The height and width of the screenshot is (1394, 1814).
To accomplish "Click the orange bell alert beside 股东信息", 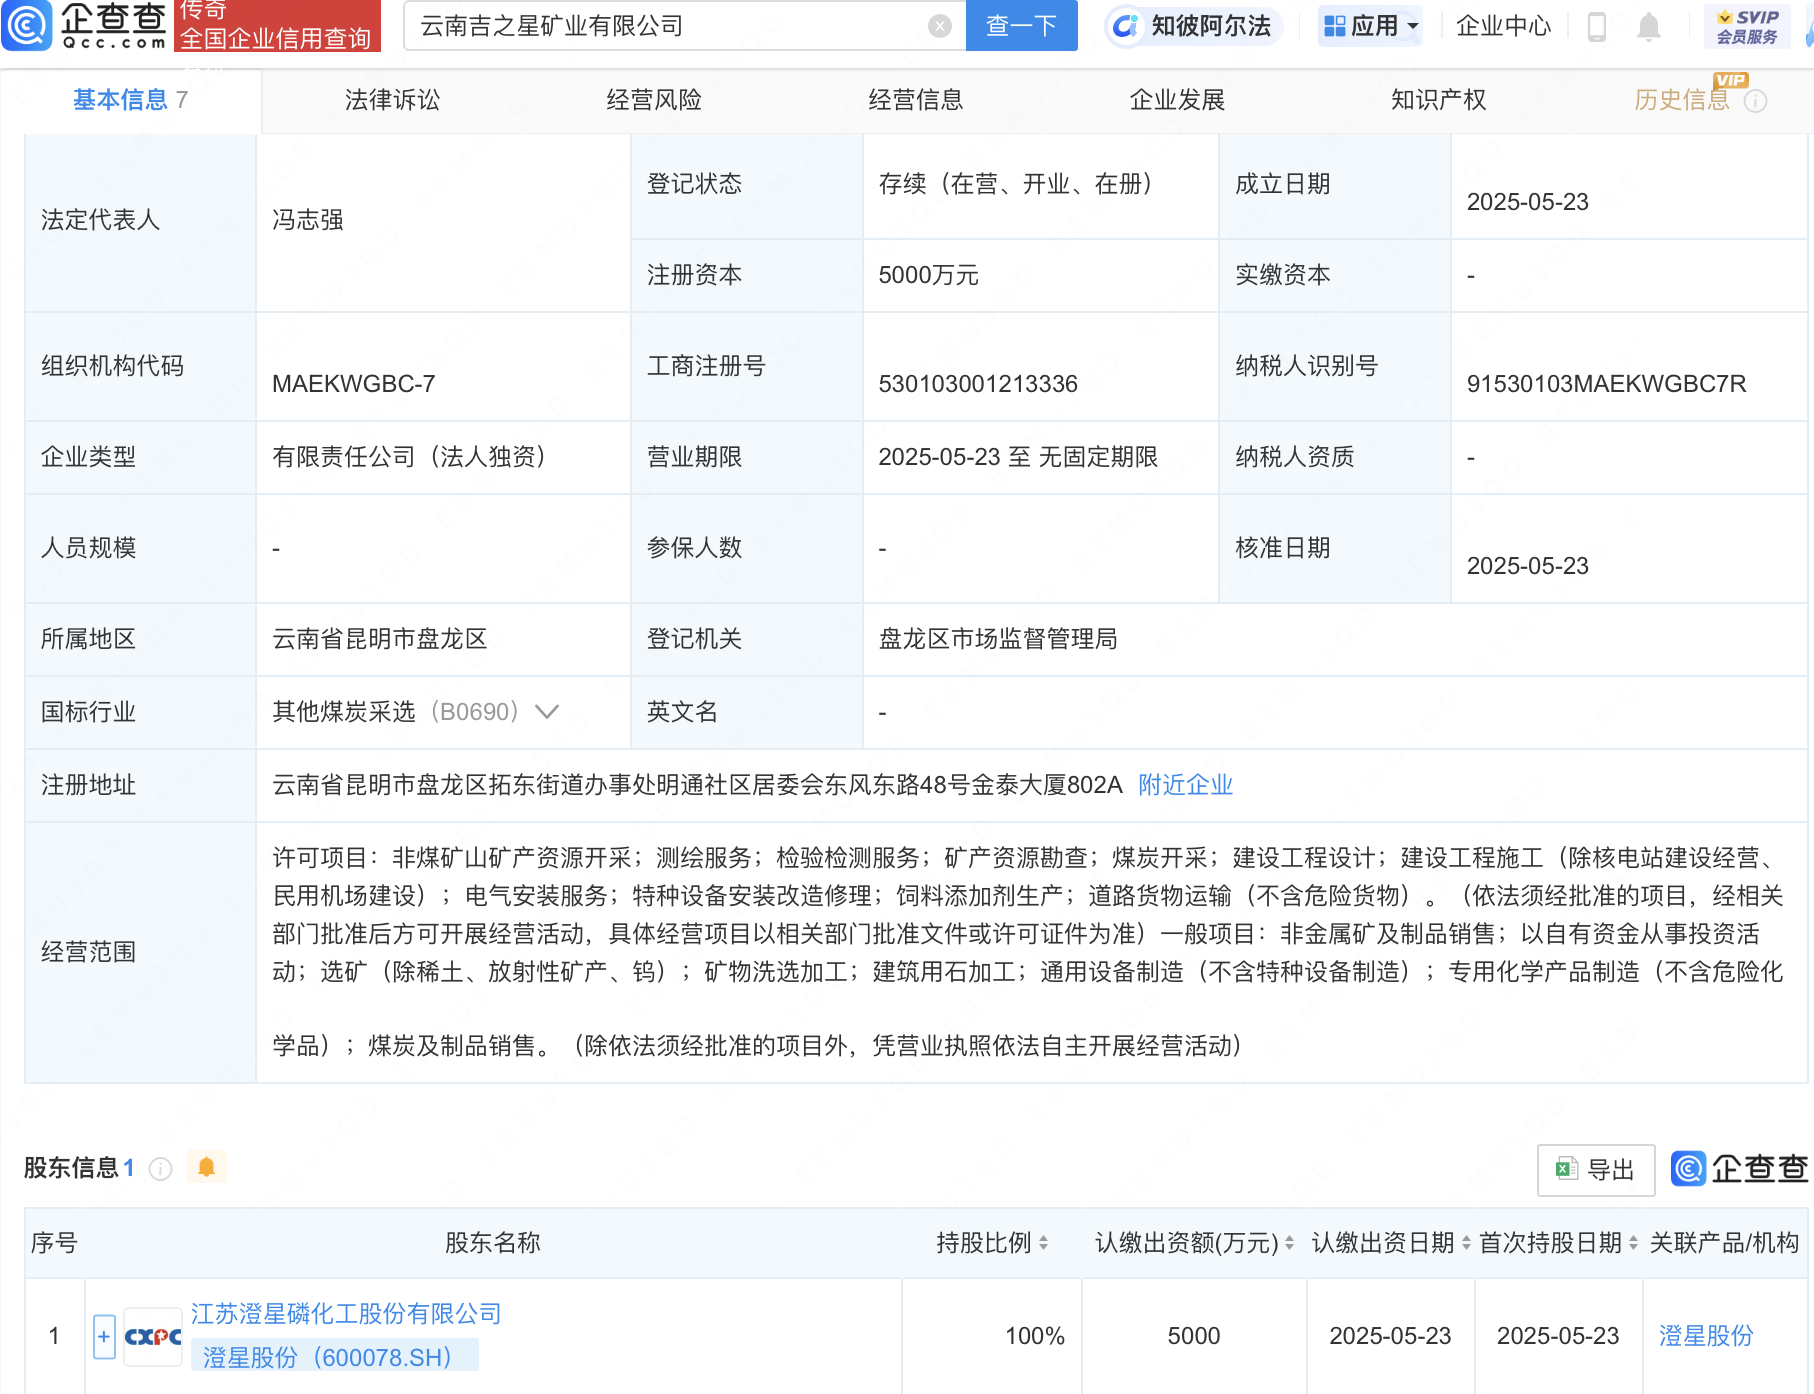I will (207, 1167).
